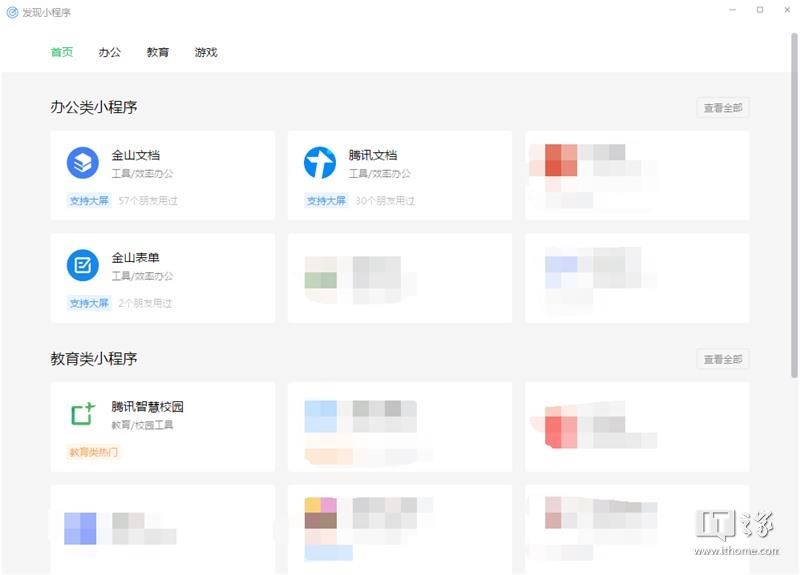The height and width of the screenshot is (575, 800).
Task: Open the 金山表单 blue form icon
Action: [x=83, y=265]
